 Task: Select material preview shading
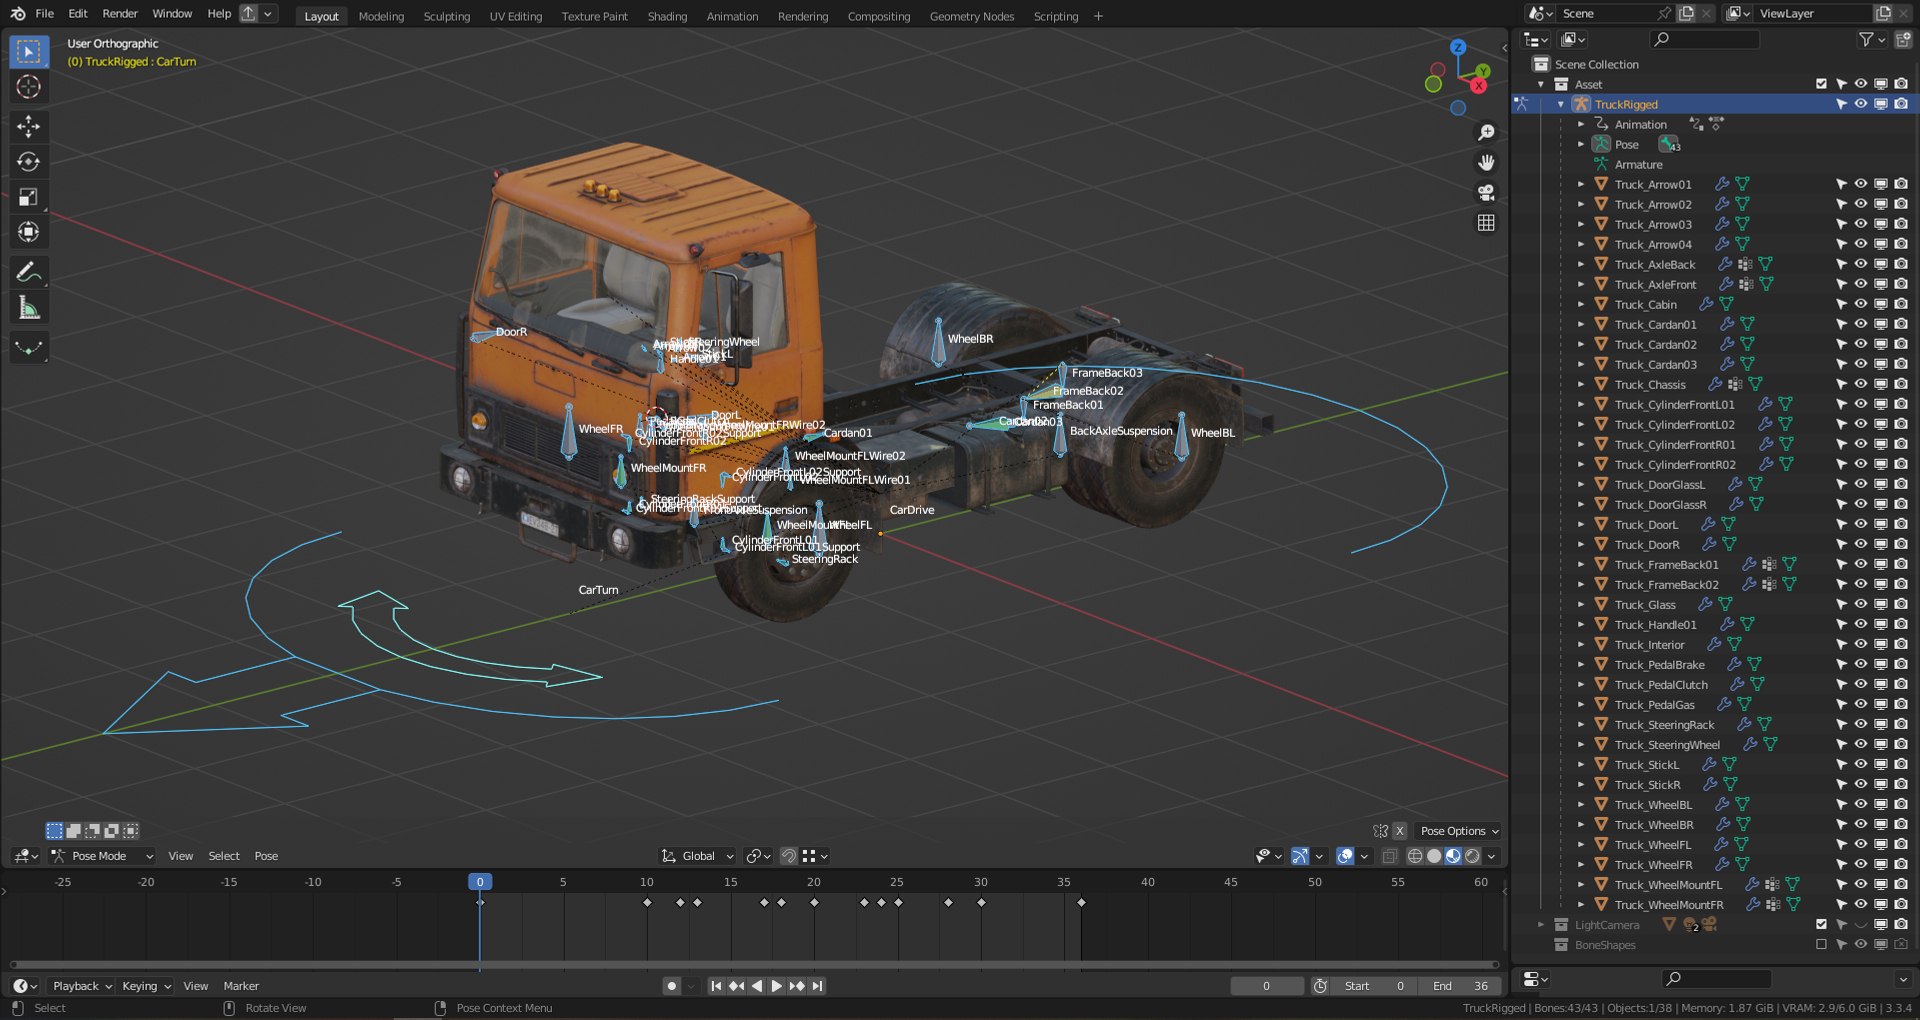point(1453,856)
